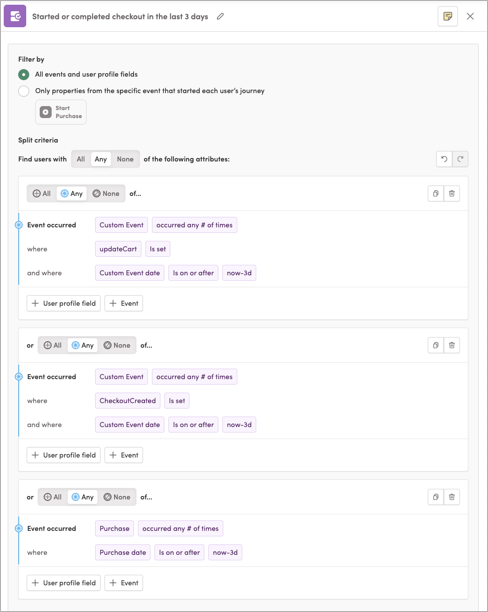Add User profile field to CheckoutCreated group

tap(64, 455)
